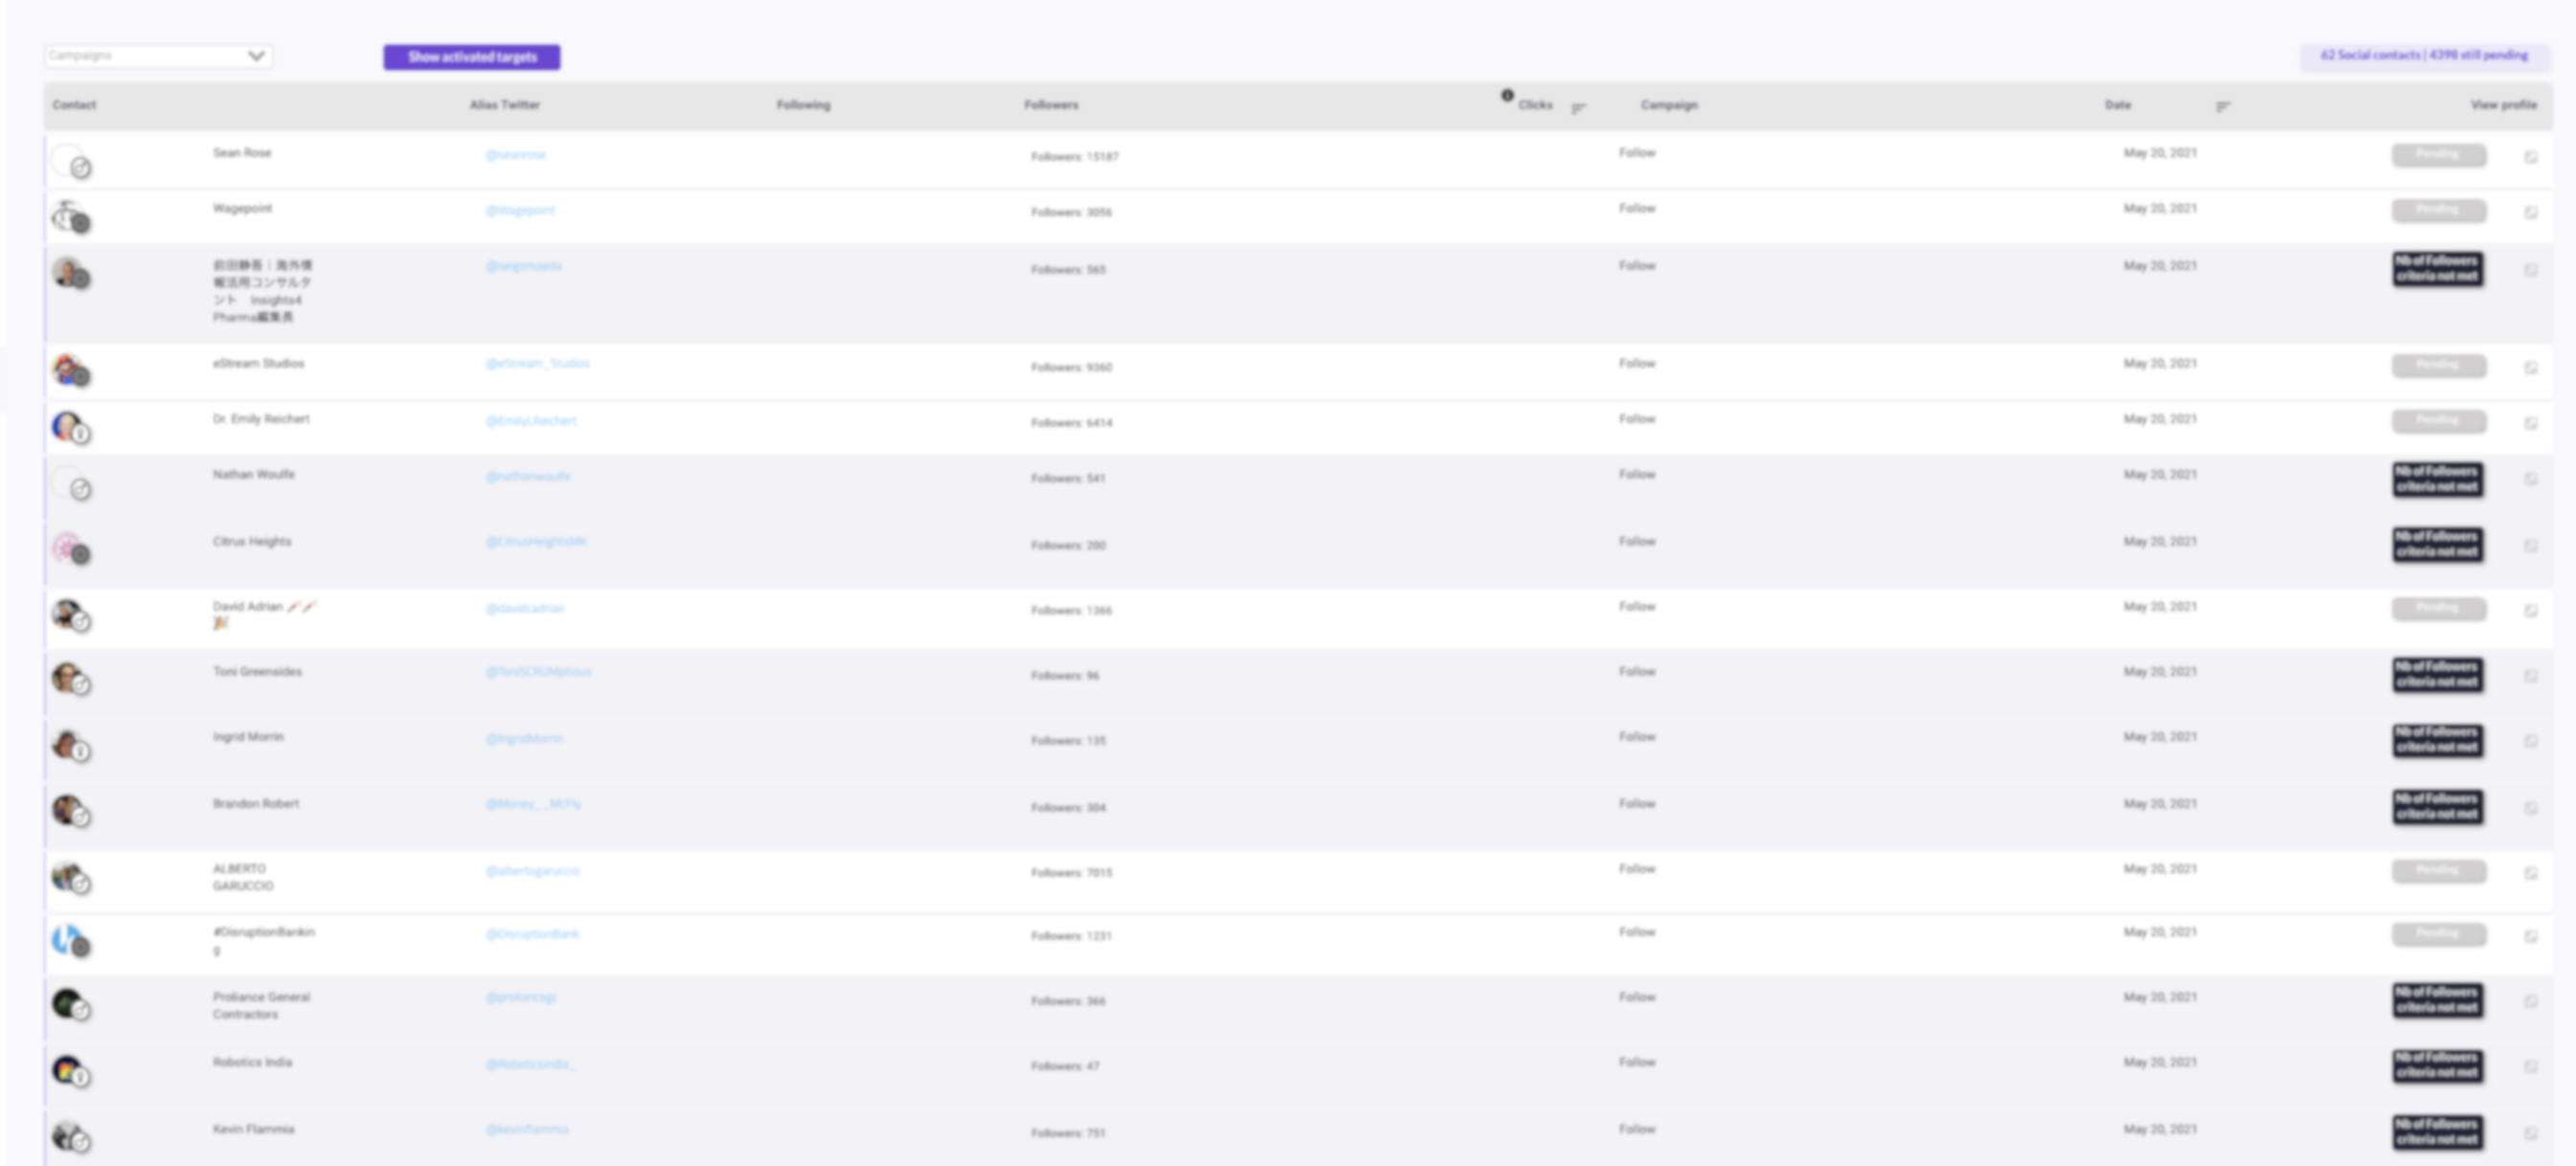Click the info icon beside Clicks
This screenshot has width=2576, height=1166.
click(x=1507, y=95)
